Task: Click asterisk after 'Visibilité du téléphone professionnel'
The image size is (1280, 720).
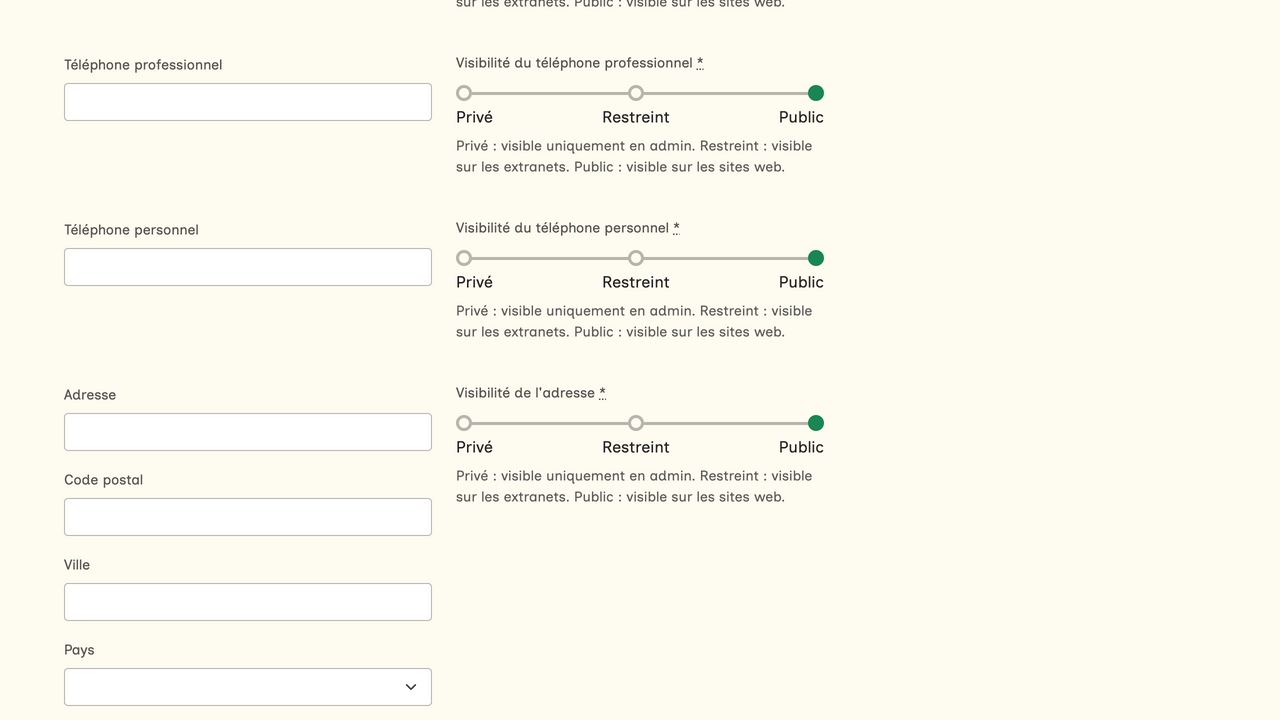Action: pyautogui.click(x=700, y=63)
